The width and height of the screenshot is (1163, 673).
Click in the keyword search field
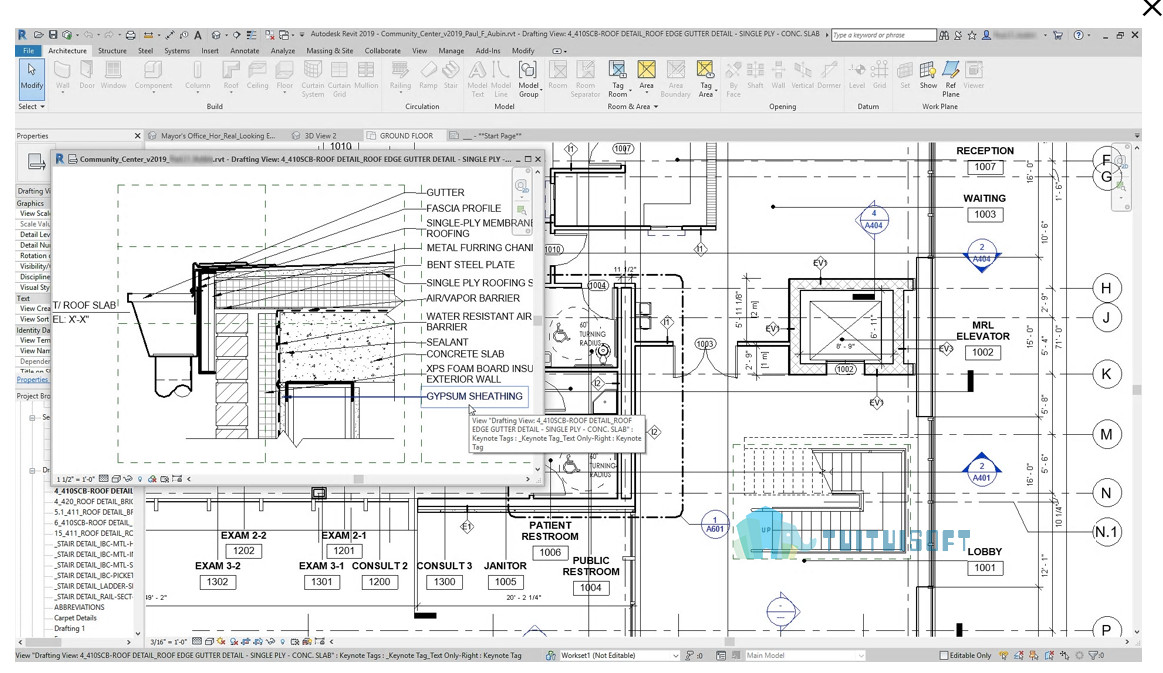883,35
